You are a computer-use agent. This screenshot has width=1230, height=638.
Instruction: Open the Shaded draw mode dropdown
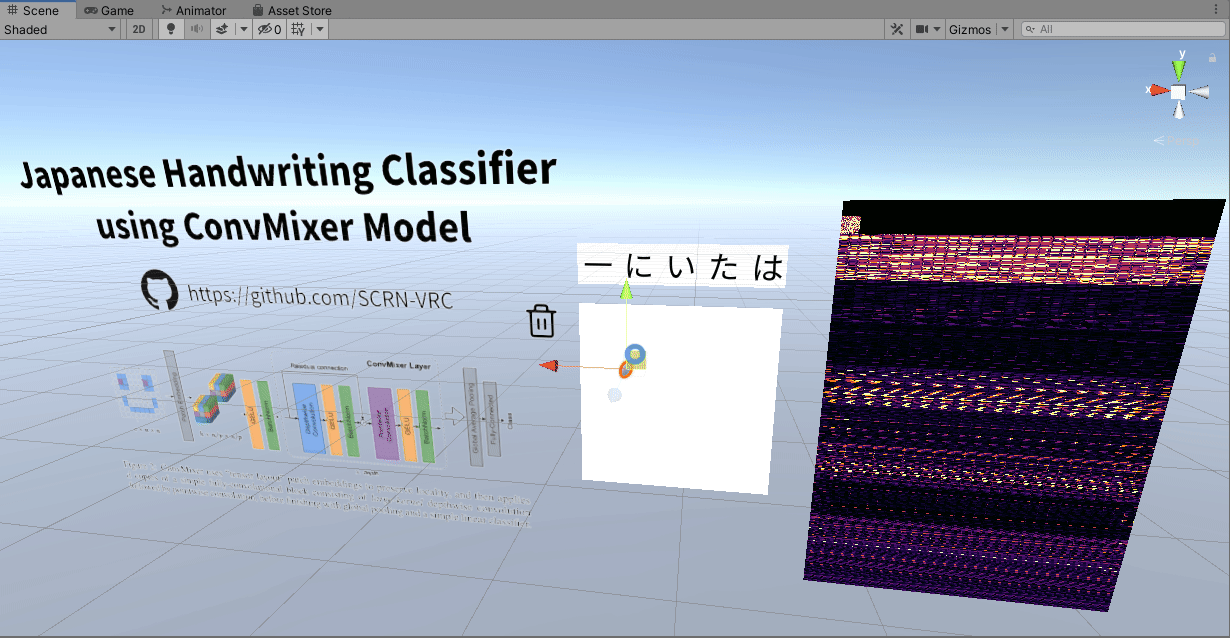(x=61, y=29)
